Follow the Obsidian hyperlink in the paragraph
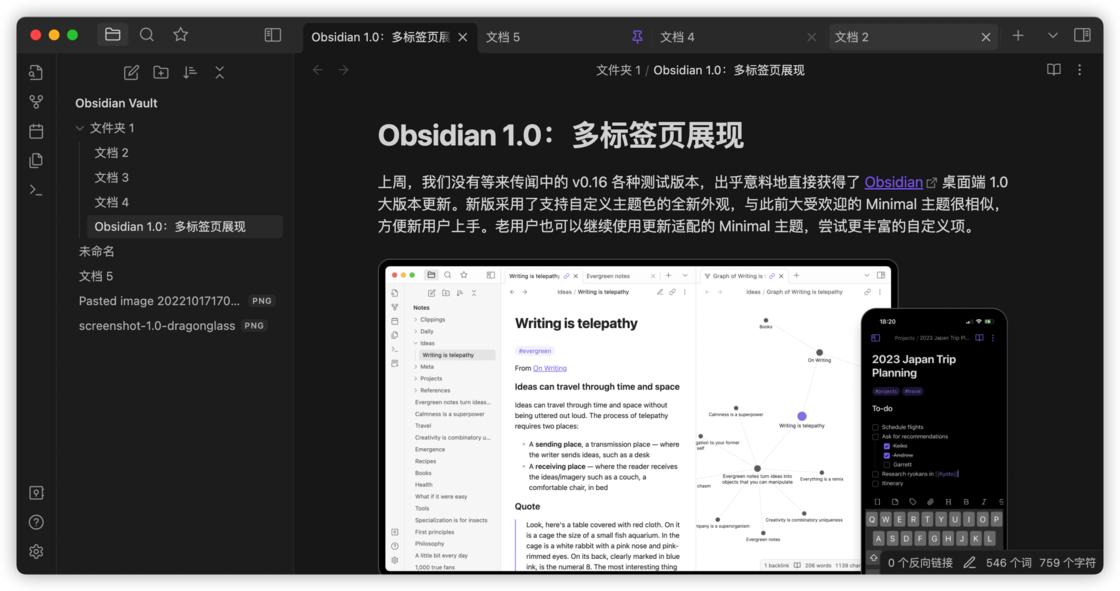The width and height of the screenshot is (1120, 591). [894, 182]
